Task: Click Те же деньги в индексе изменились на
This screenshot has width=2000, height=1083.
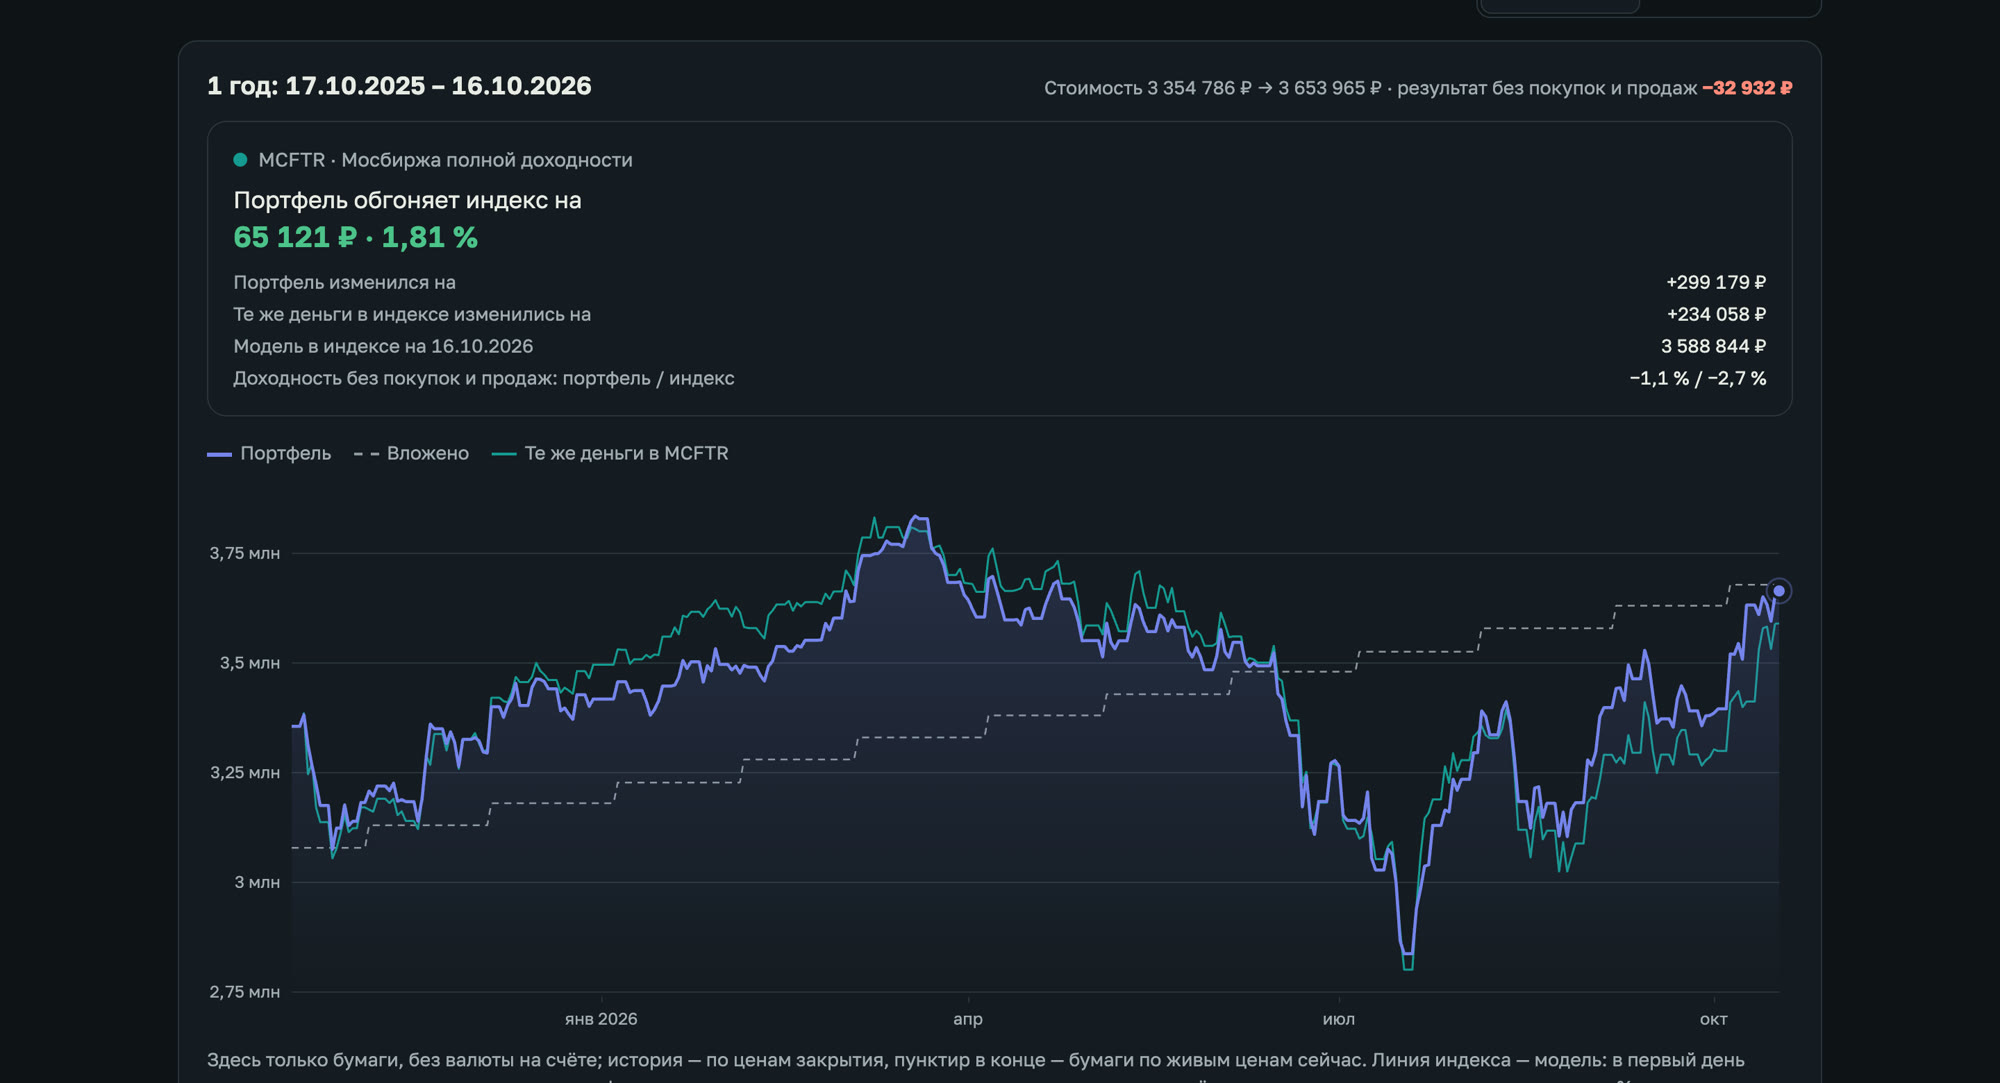Action: coord(412,314)
